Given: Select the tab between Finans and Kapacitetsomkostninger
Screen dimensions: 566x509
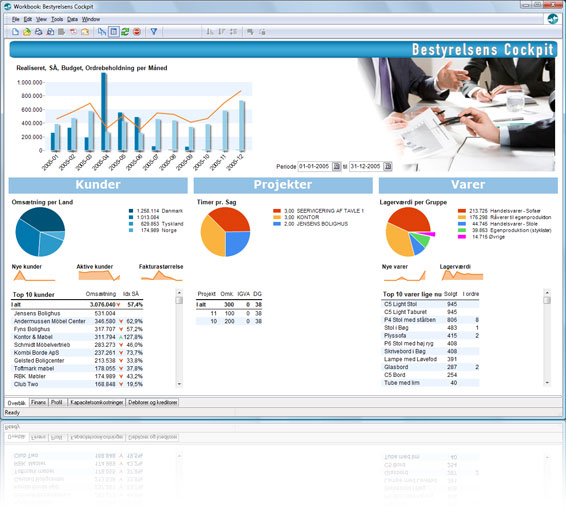Looking at the screenshot, I should (x=58, y=402).
